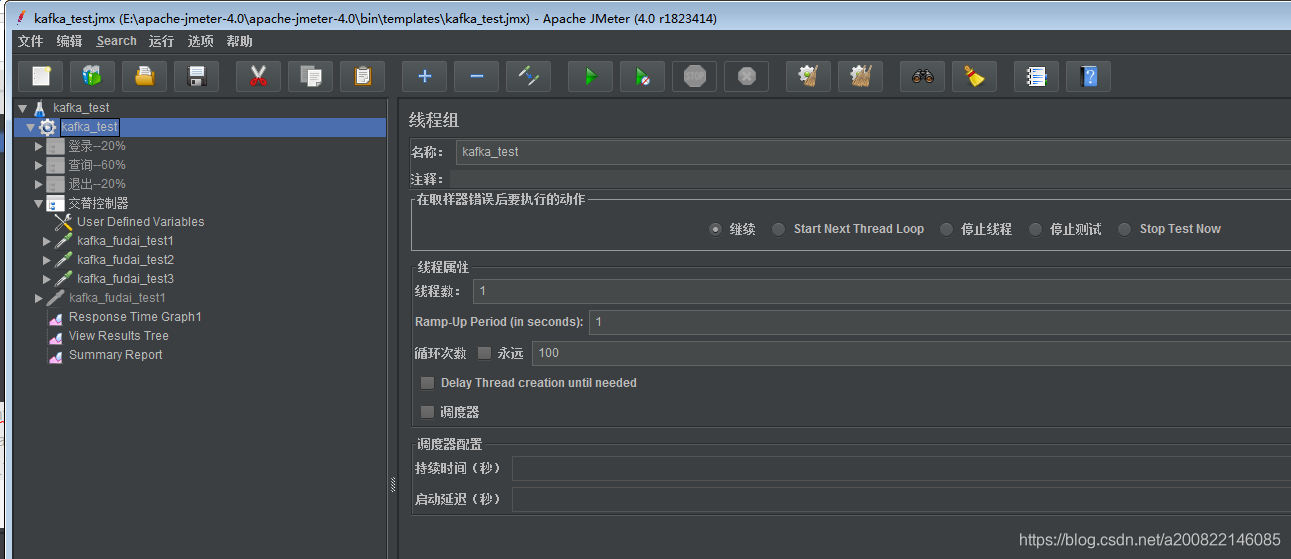
Task: Expand the kafka_fudai_test3 sampler
Action: coord(47,279)
